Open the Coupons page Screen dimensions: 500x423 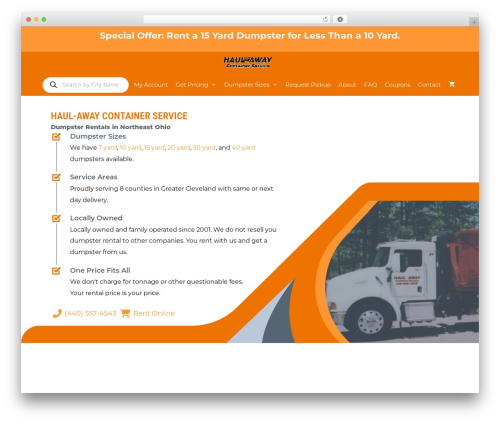click(397, 85)
